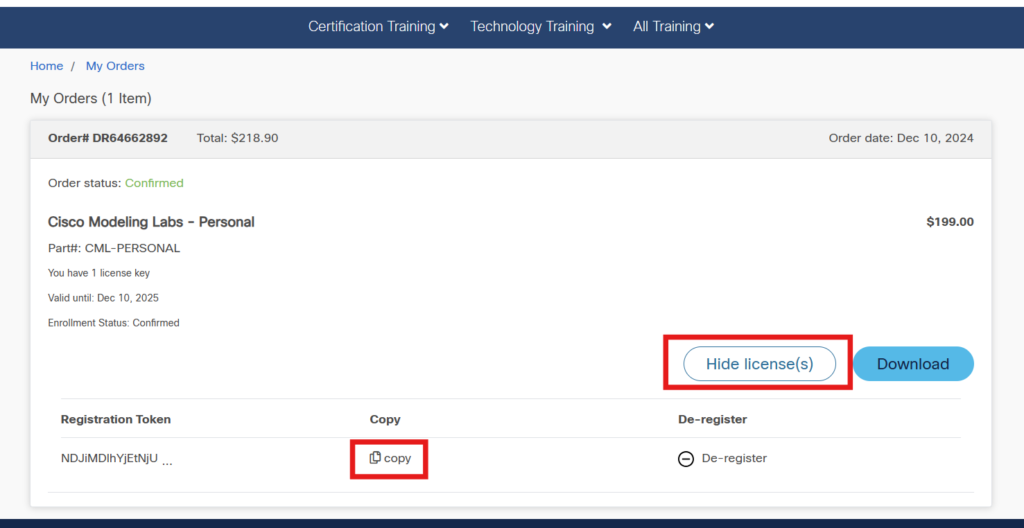Select the You have 1 license key text
This screenshot has width=1024, height=528.
point(99,273)
